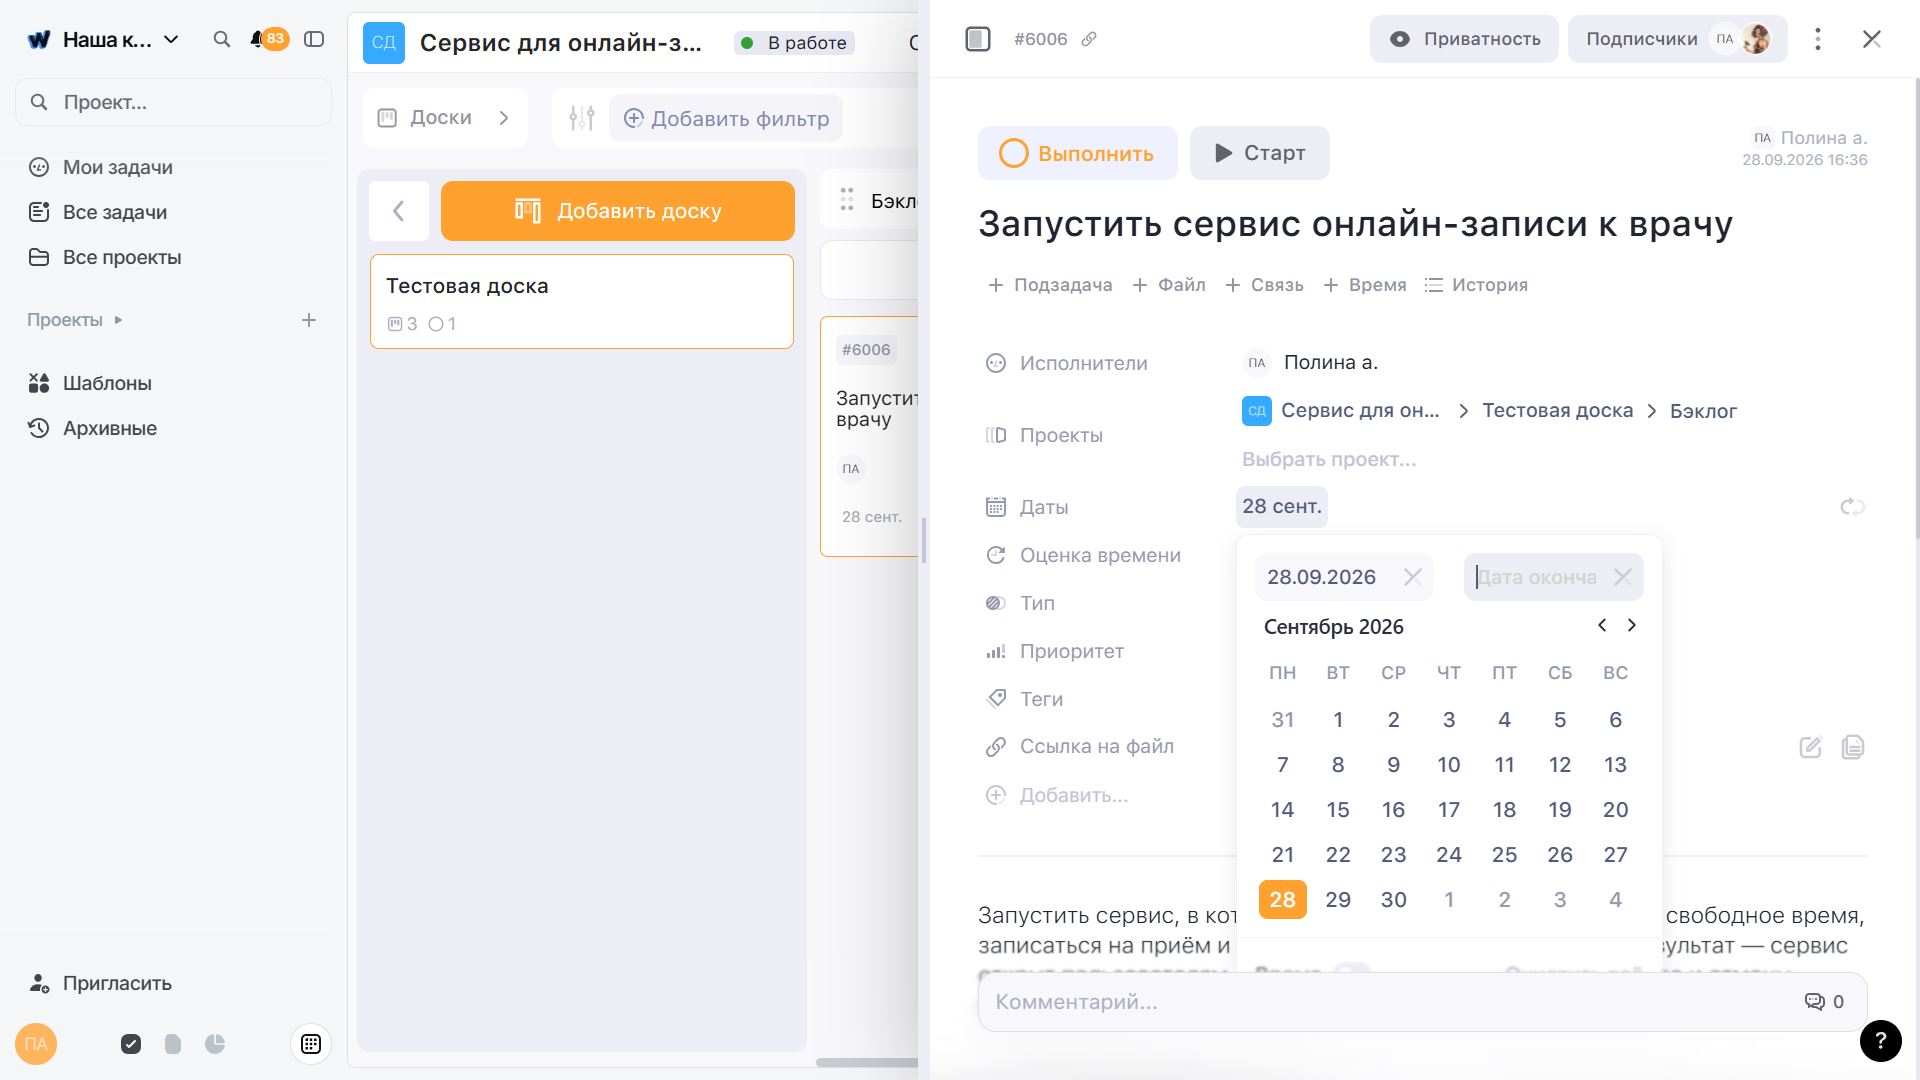Go to the previous month in the calendar
Viewport: 1920px width, 1080px height.
pos(1602,625)
